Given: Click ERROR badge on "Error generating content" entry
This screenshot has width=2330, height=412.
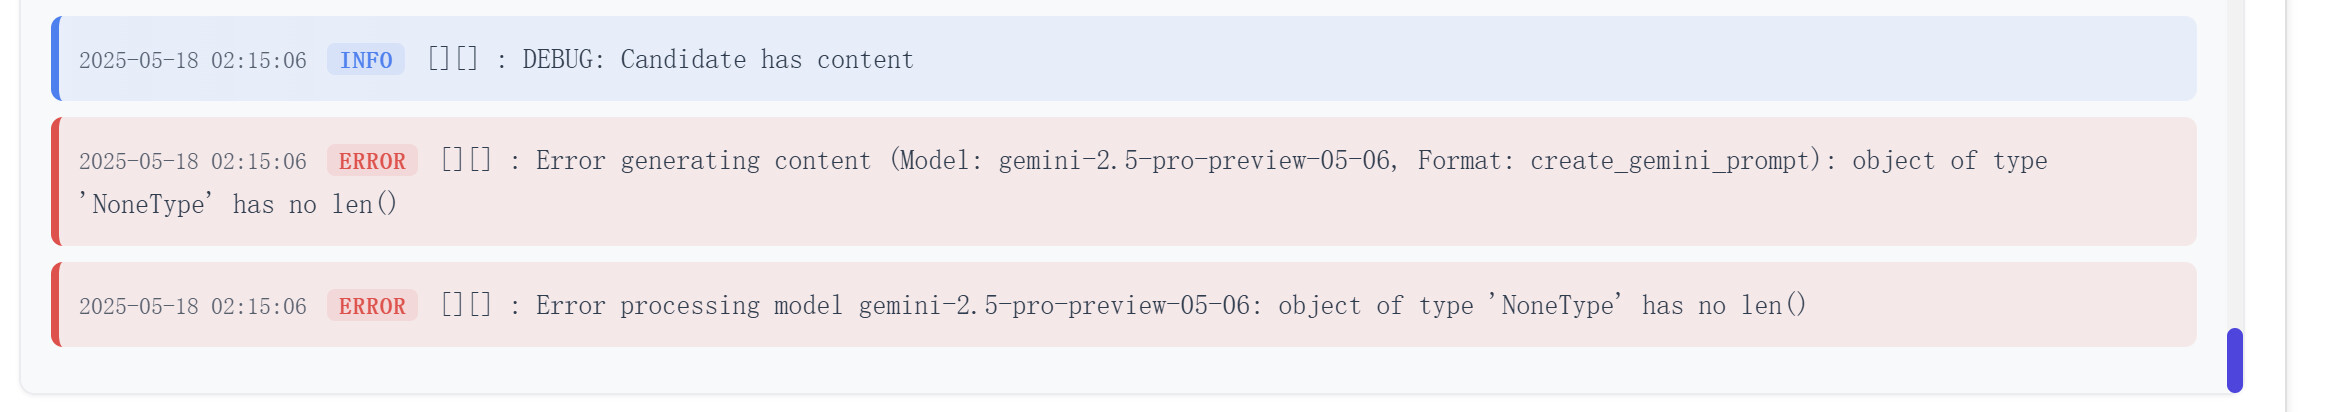Looking at the screenshot, I should click(x=372, y=161).
